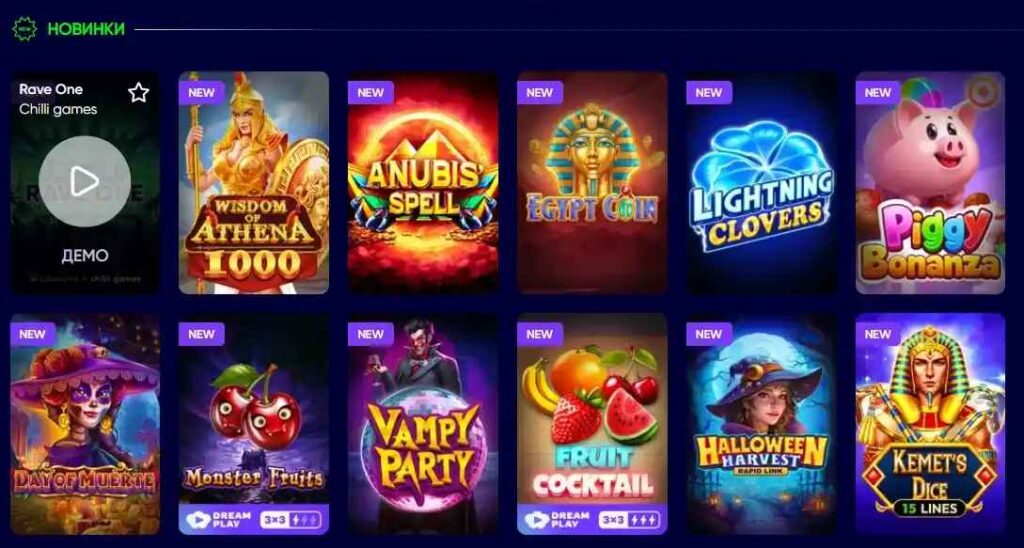Select the Egypt Coin game tile
The image size is (1024, 548).
point(592,183)
